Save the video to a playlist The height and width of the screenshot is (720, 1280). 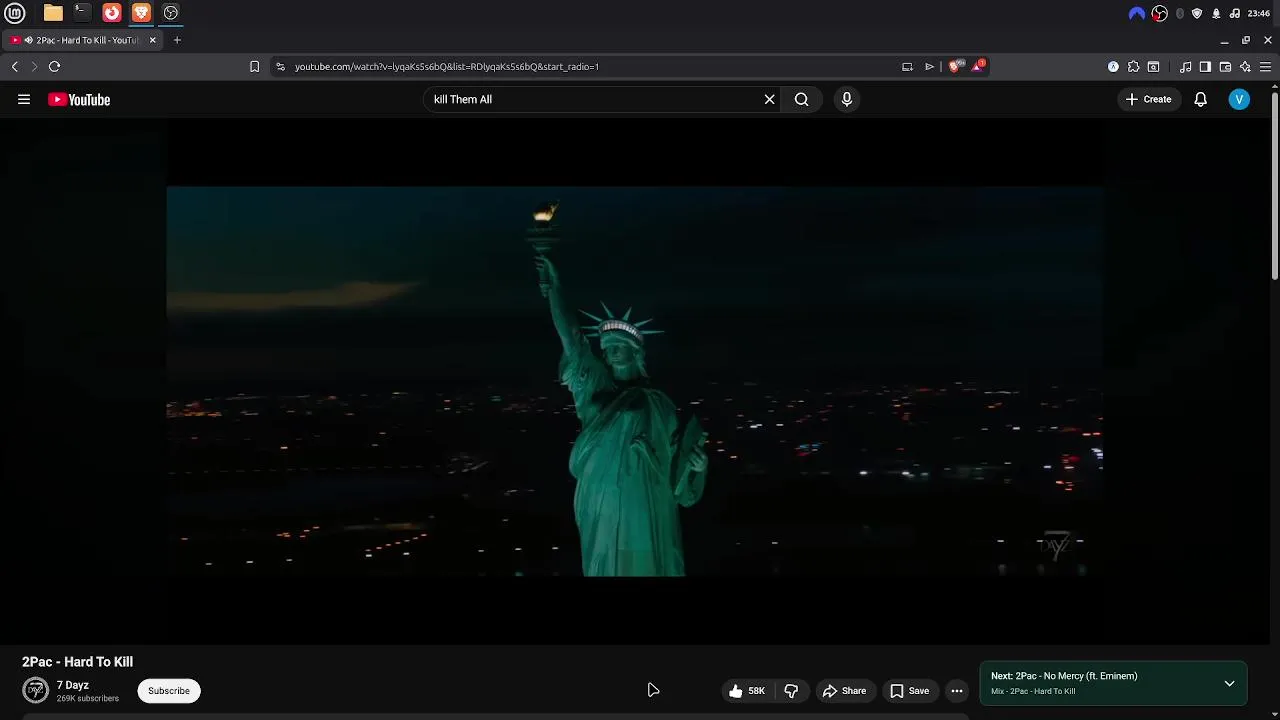(x=909, y=691)
